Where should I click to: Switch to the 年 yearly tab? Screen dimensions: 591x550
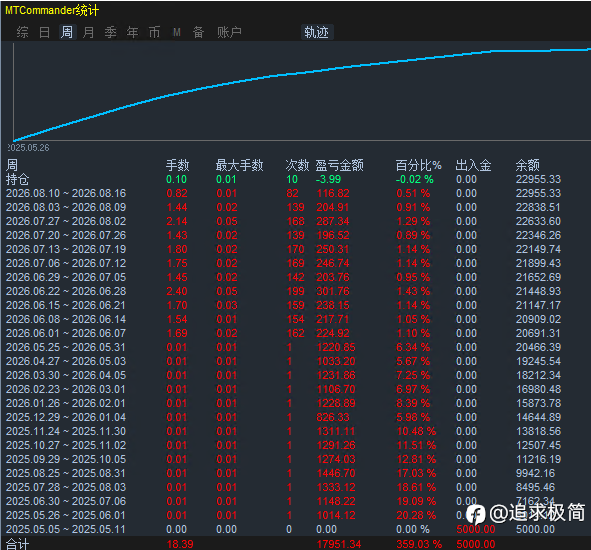132,32
